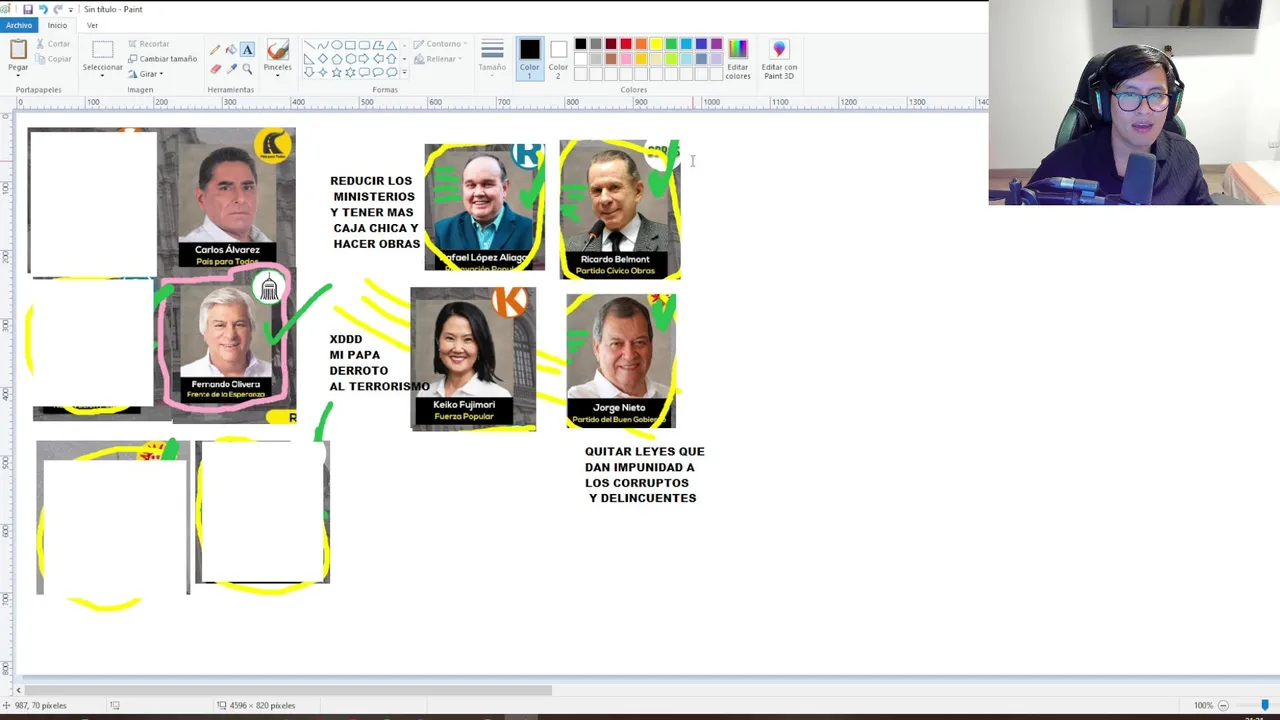The image size is (1280, 720).
Task: Click the Save icon in title bar
Action: point(27,9)
